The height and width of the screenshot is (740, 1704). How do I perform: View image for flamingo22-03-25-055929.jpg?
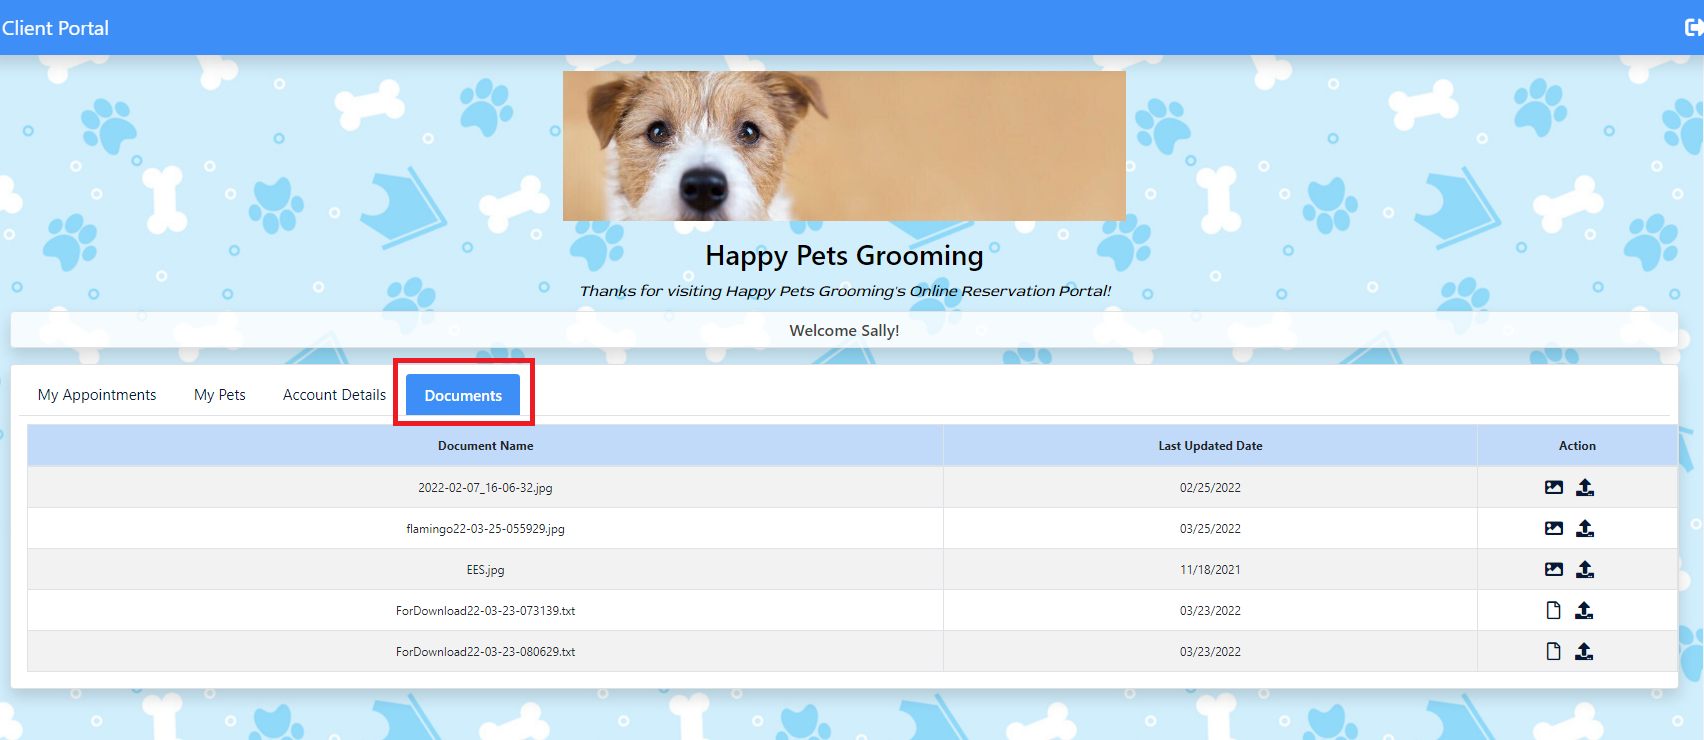(x=1553, y=528)
